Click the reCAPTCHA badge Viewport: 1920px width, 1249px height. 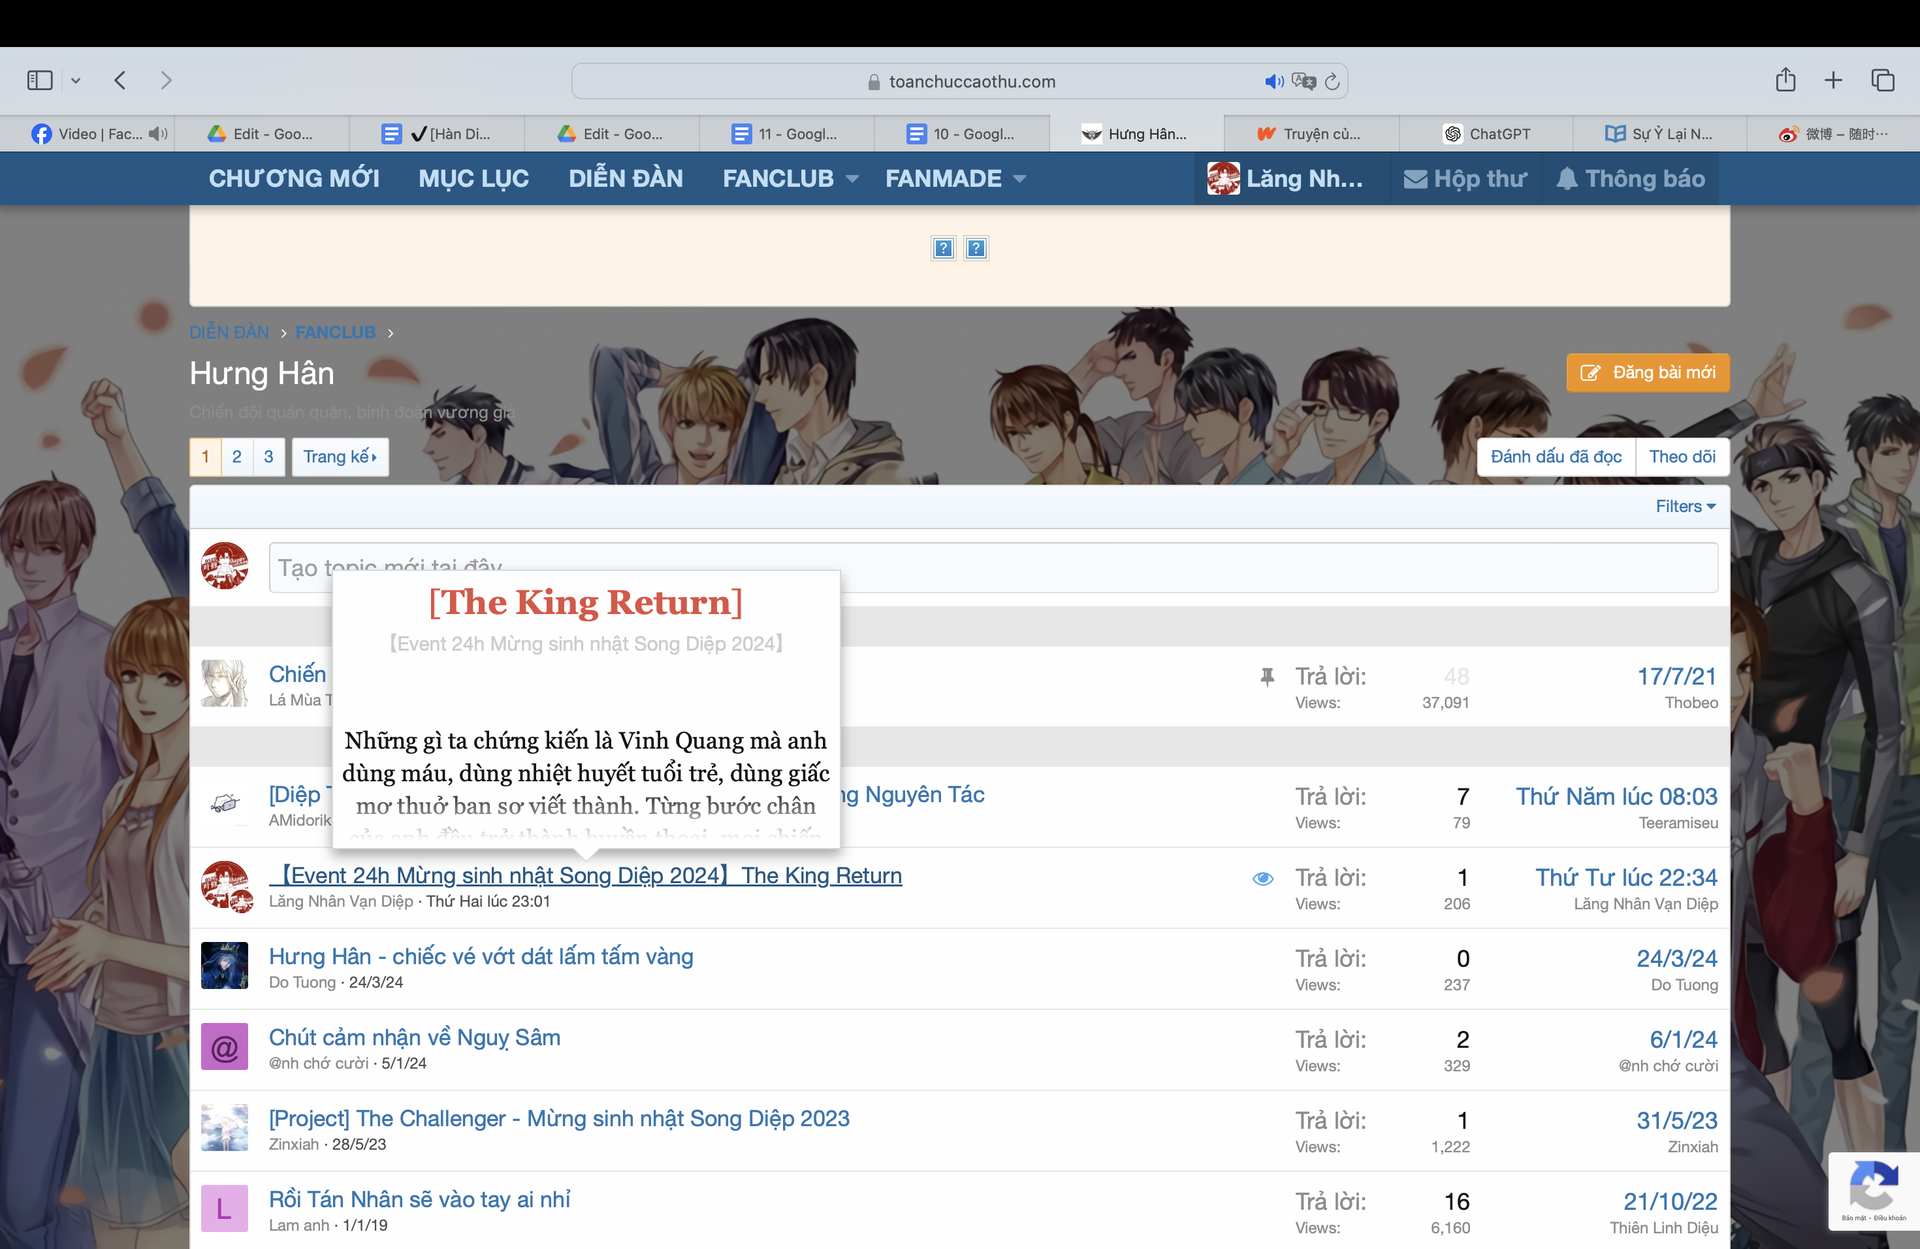point(1874,1190)
